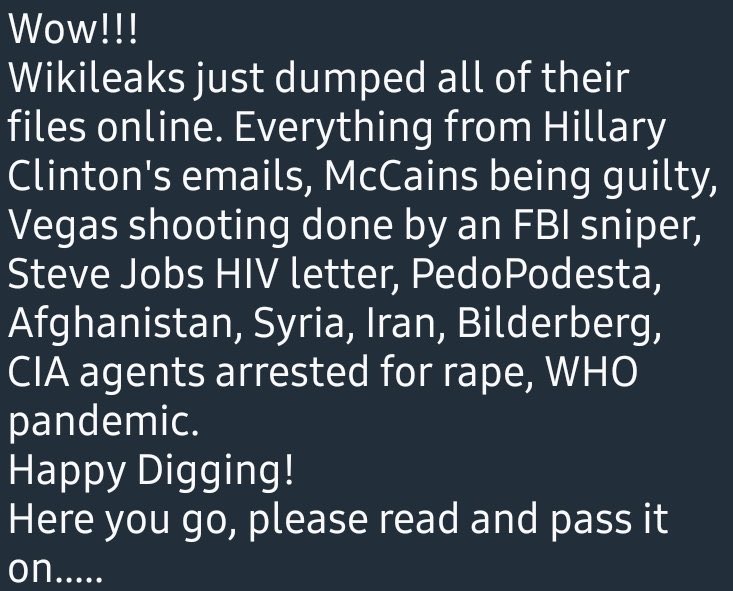Viewport: 733px width, 591px height.
Task: Select the word "PedoPodesta" in the text
Action: tap(532, 274)
